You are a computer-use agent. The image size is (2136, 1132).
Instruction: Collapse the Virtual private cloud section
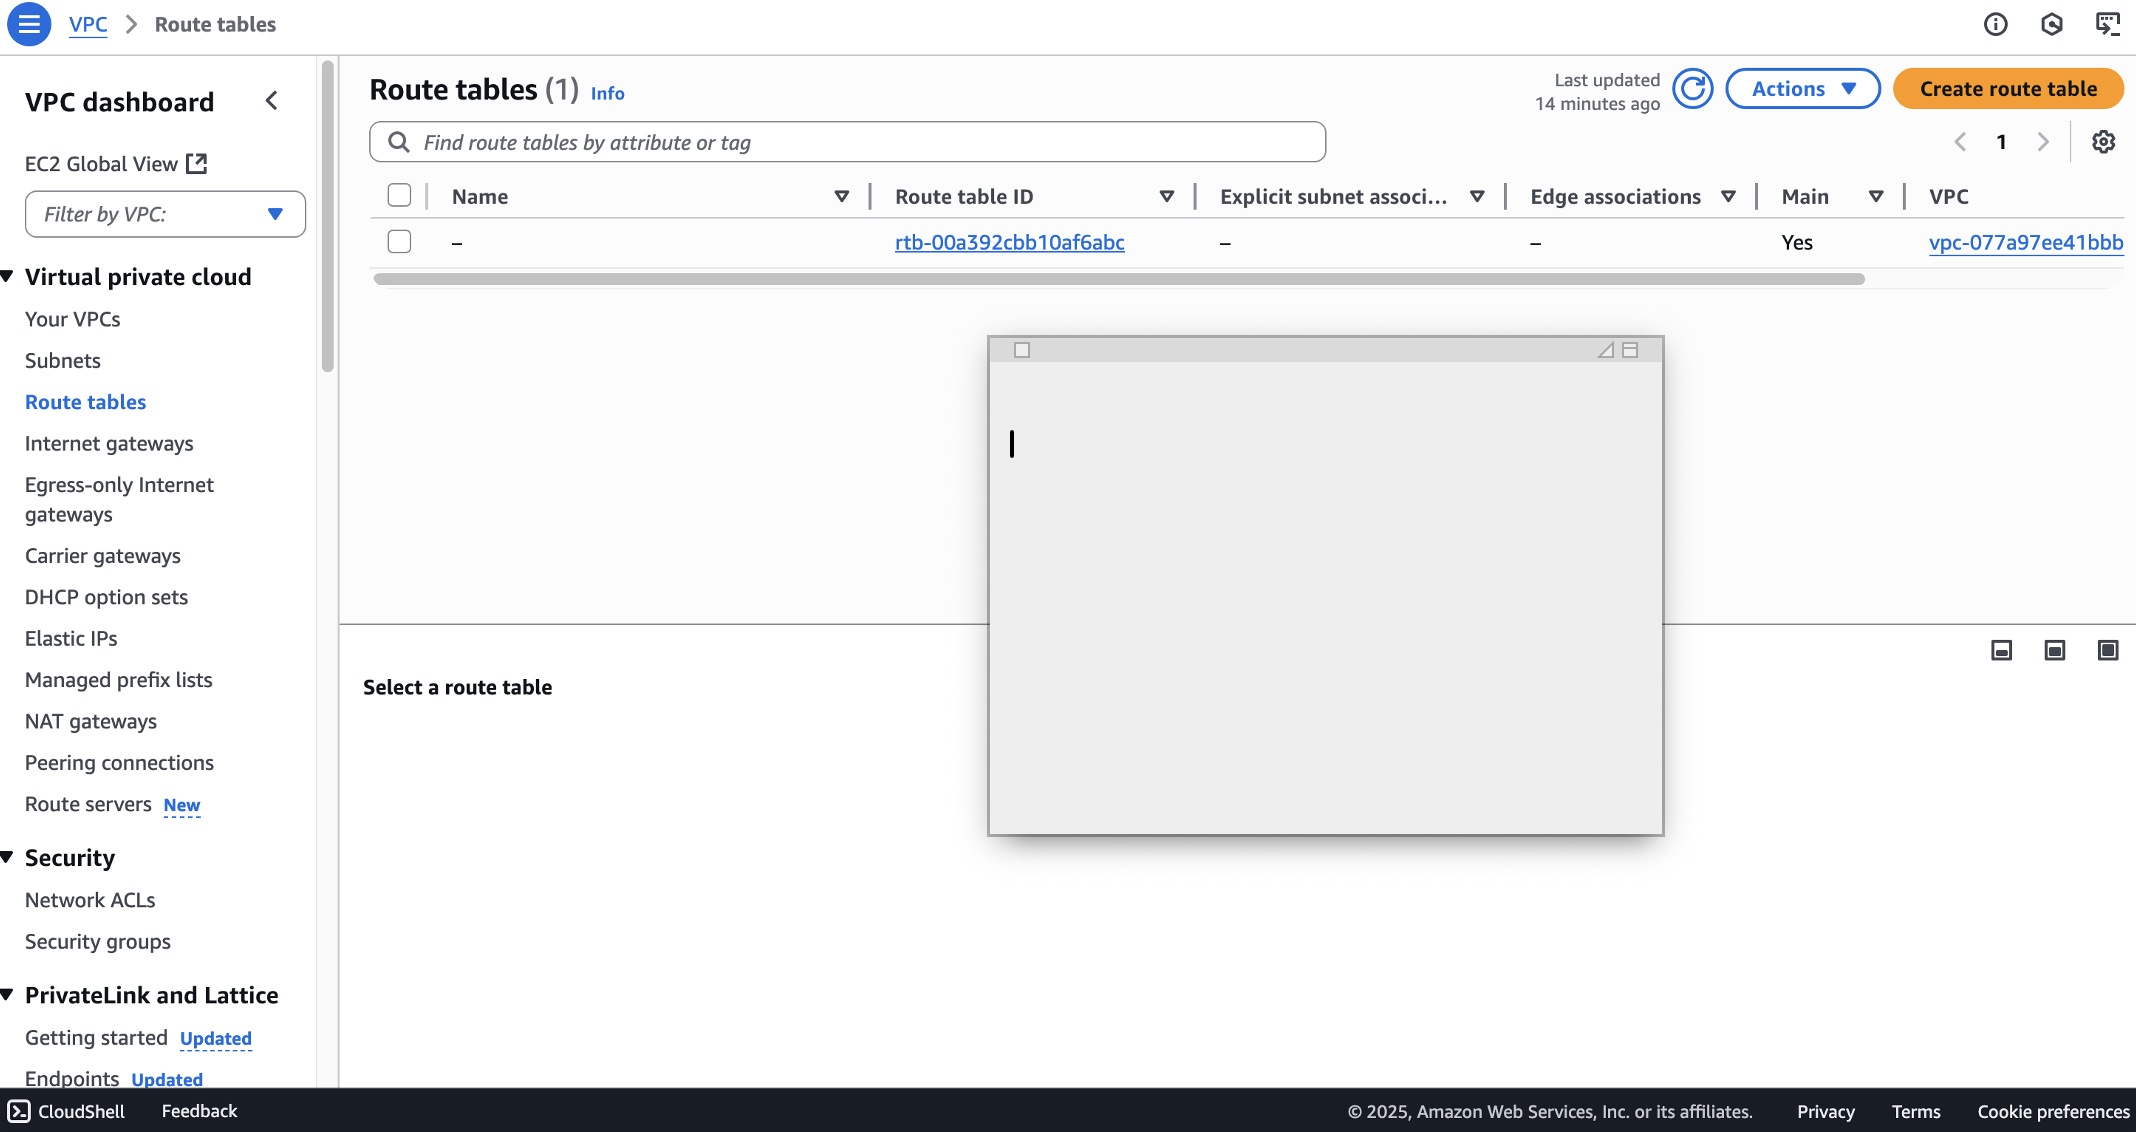coord(8,277)
